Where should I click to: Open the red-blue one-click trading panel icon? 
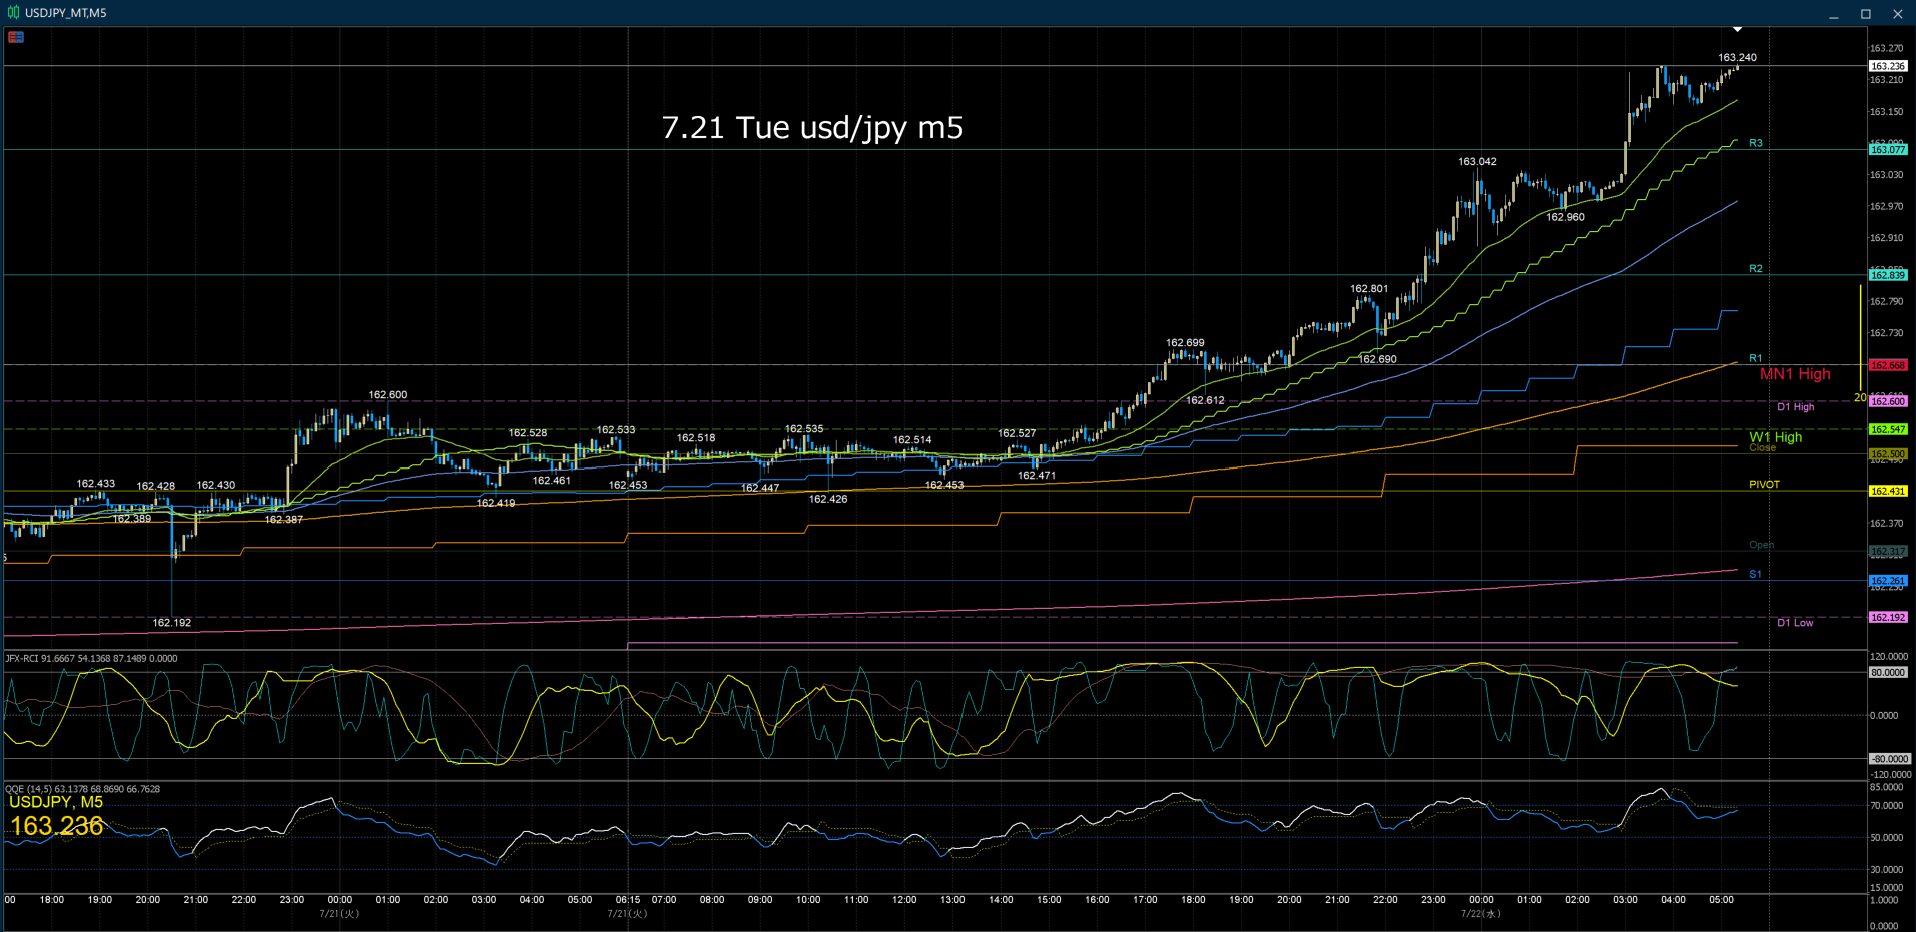point(16,37)
